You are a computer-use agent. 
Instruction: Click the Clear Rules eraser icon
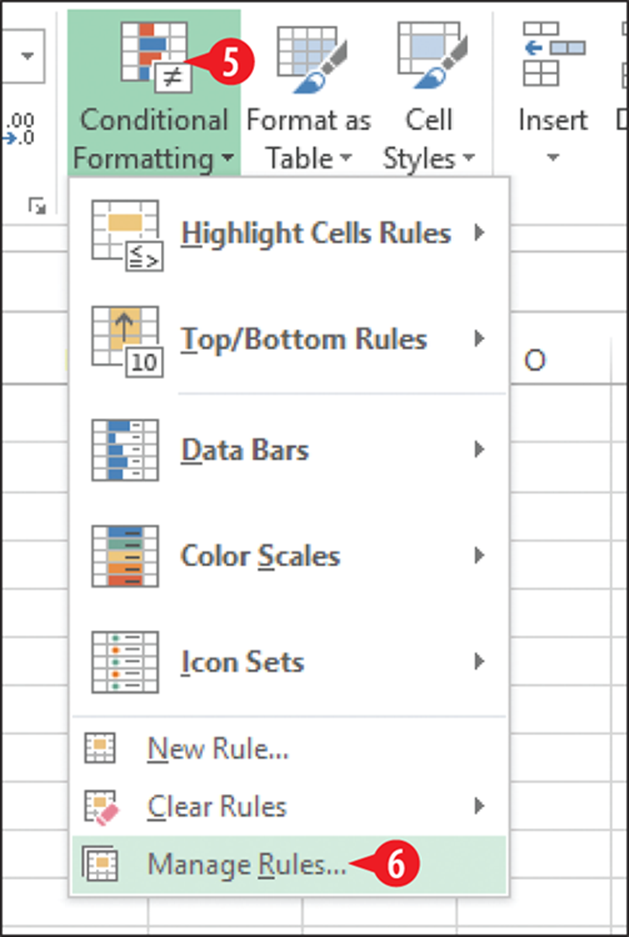pyautogui.click(x=102, y=806)
